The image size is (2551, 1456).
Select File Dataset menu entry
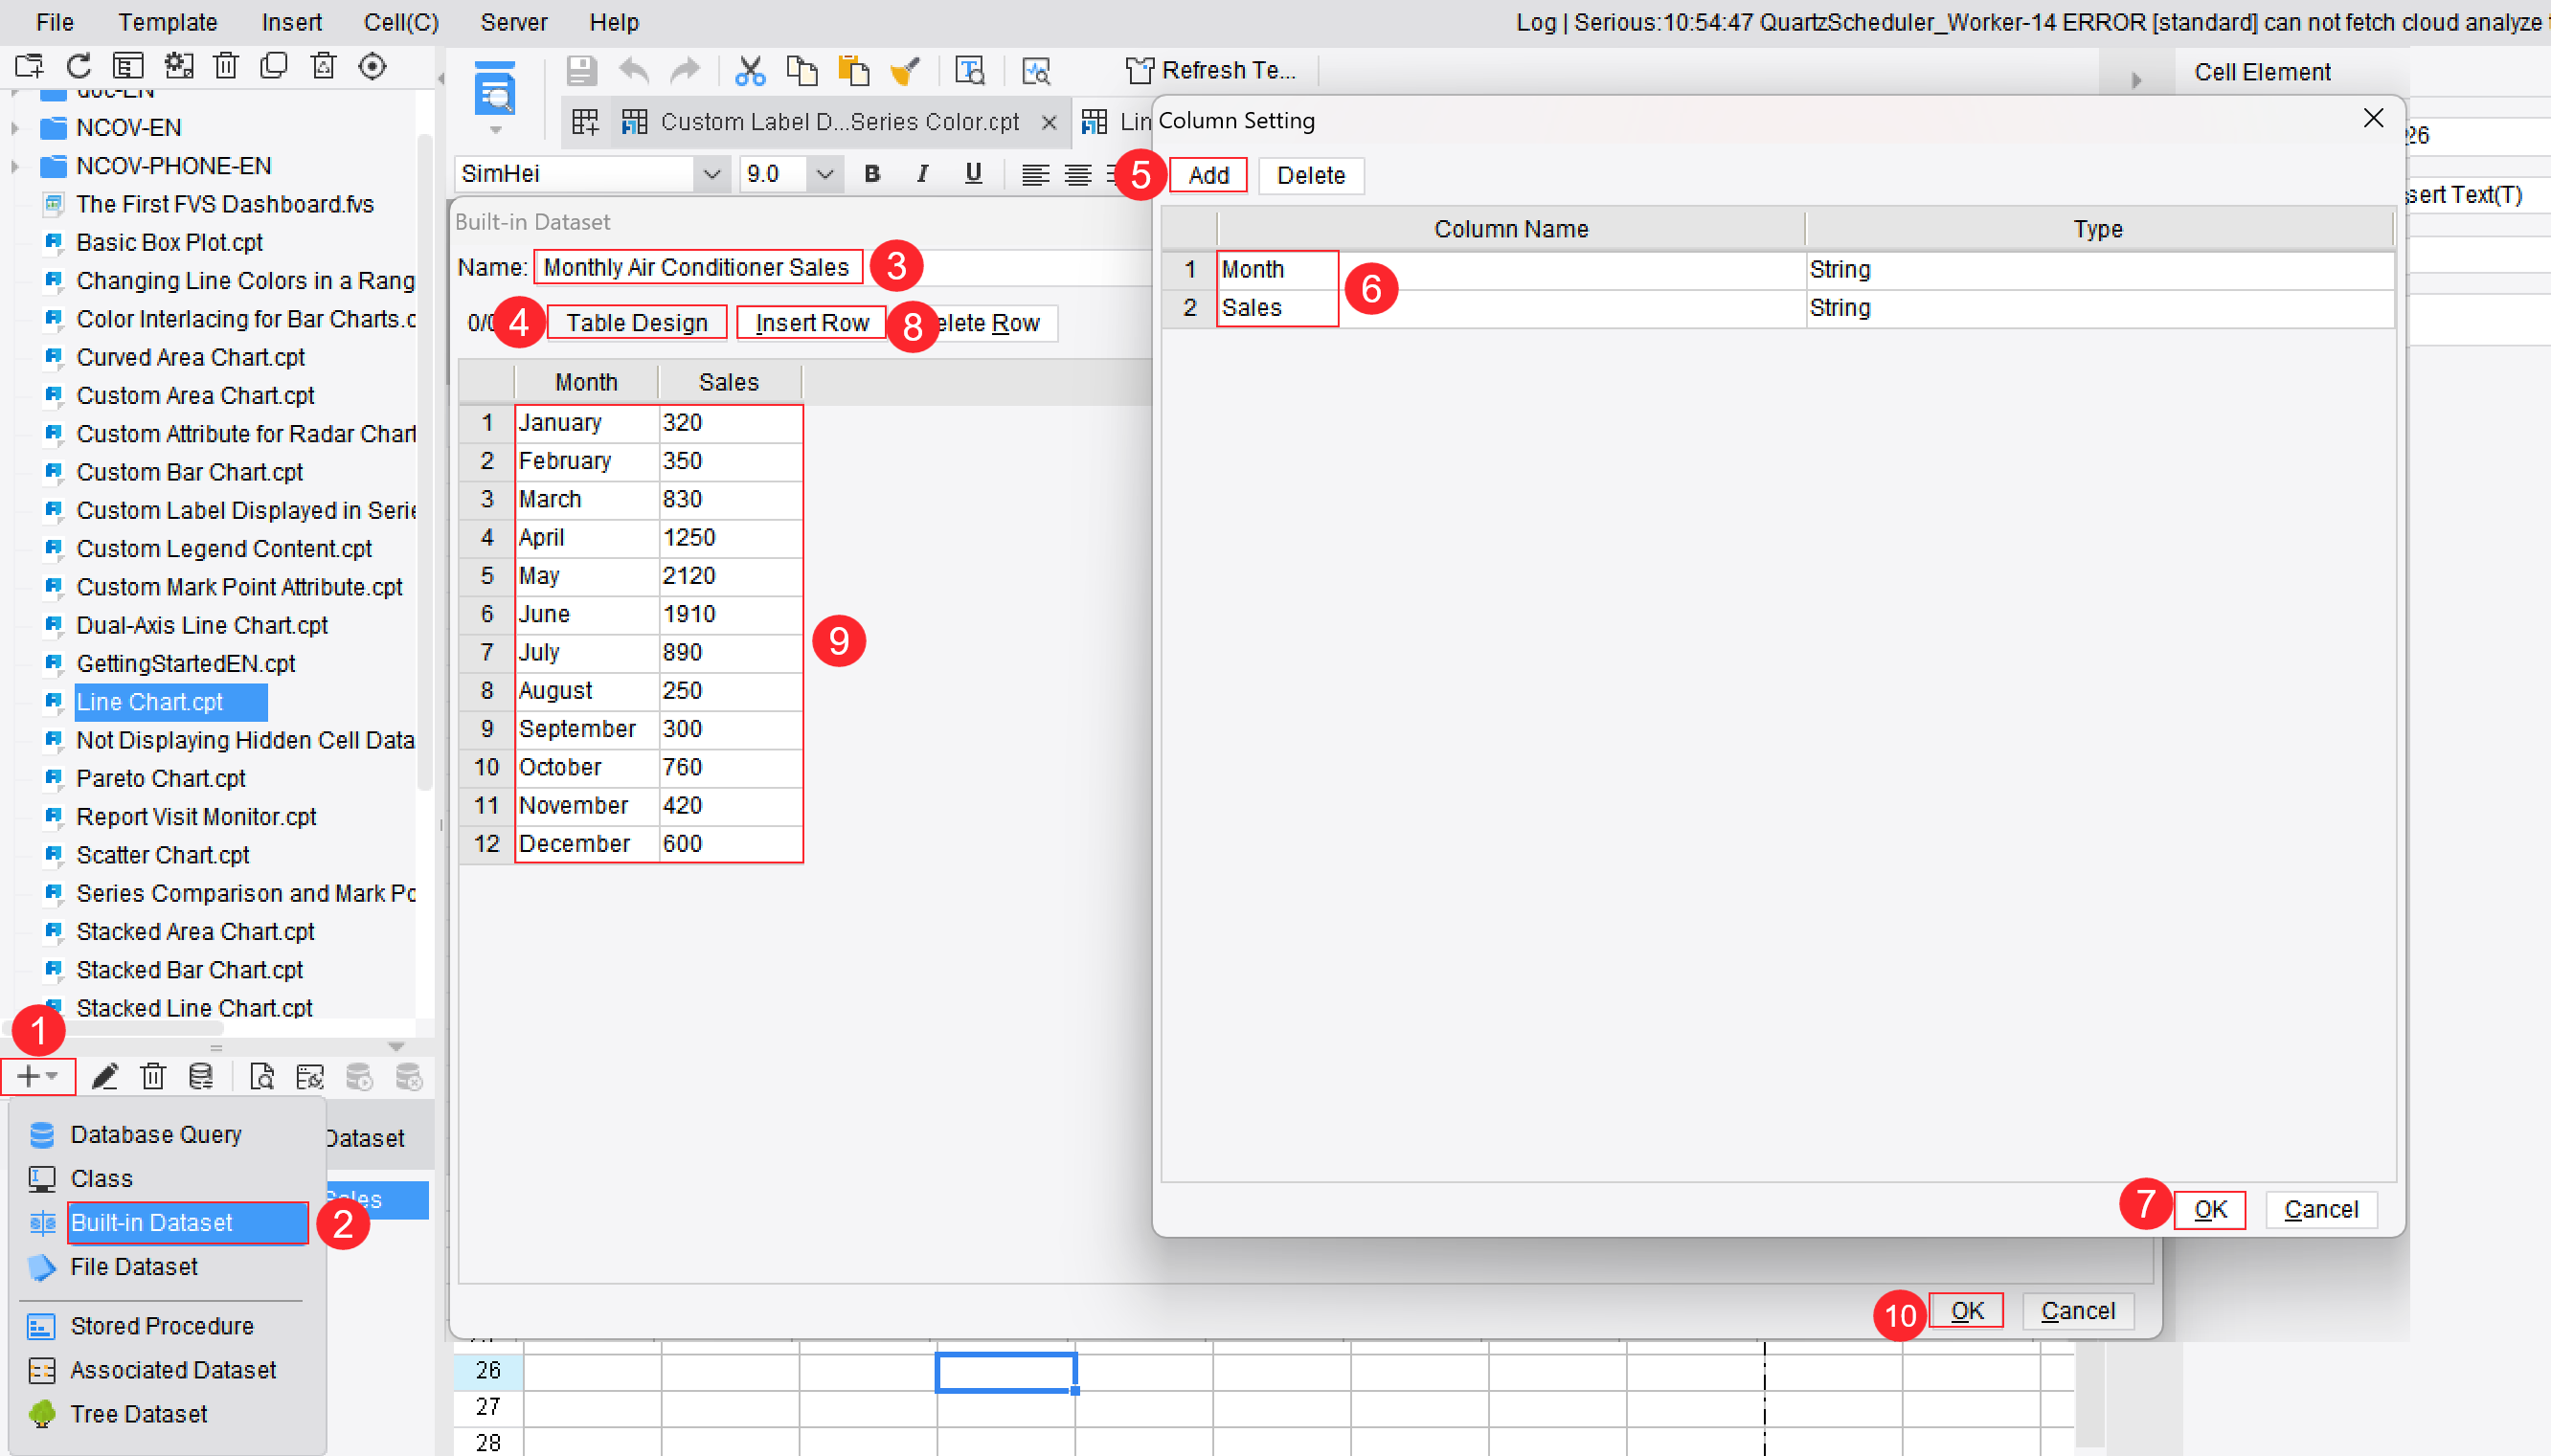coord(166,1266)
